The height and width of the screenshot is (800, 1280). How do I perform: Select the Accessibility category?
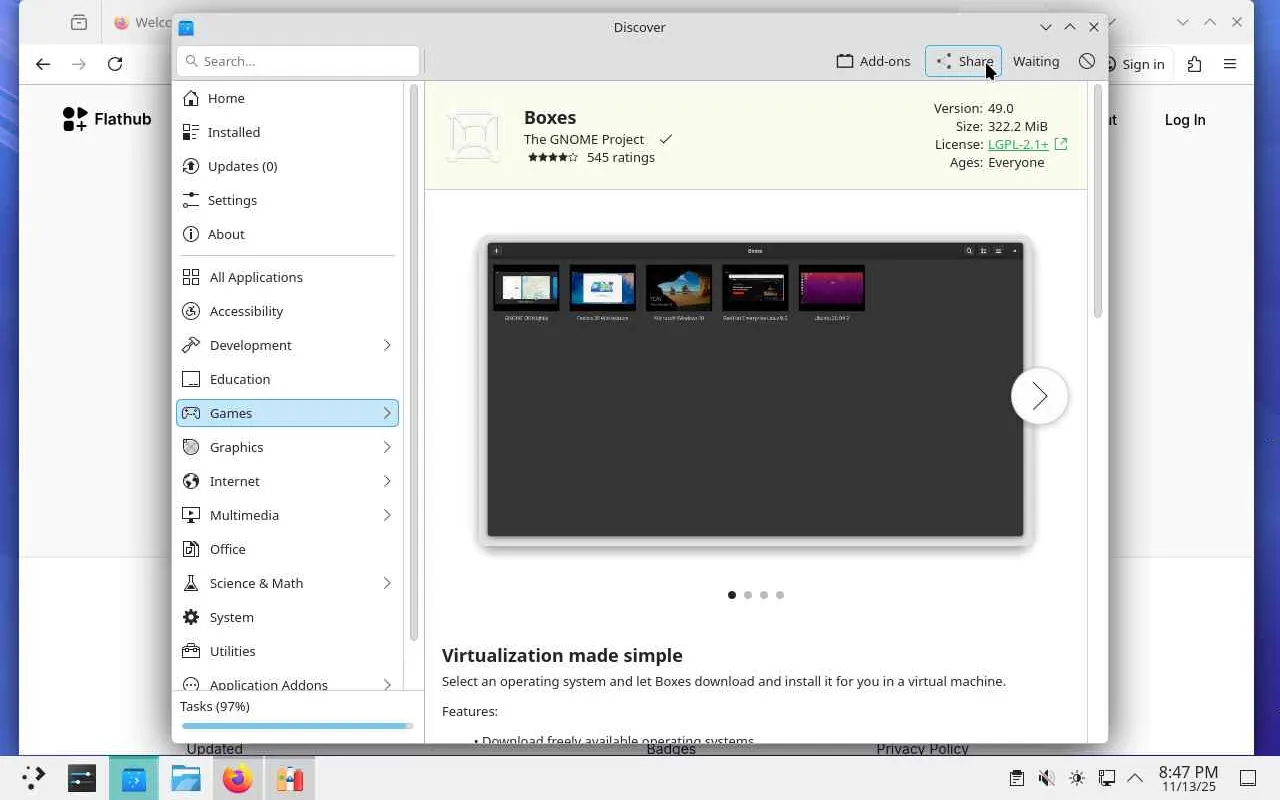pyautogui.click(x=288, y=311)
